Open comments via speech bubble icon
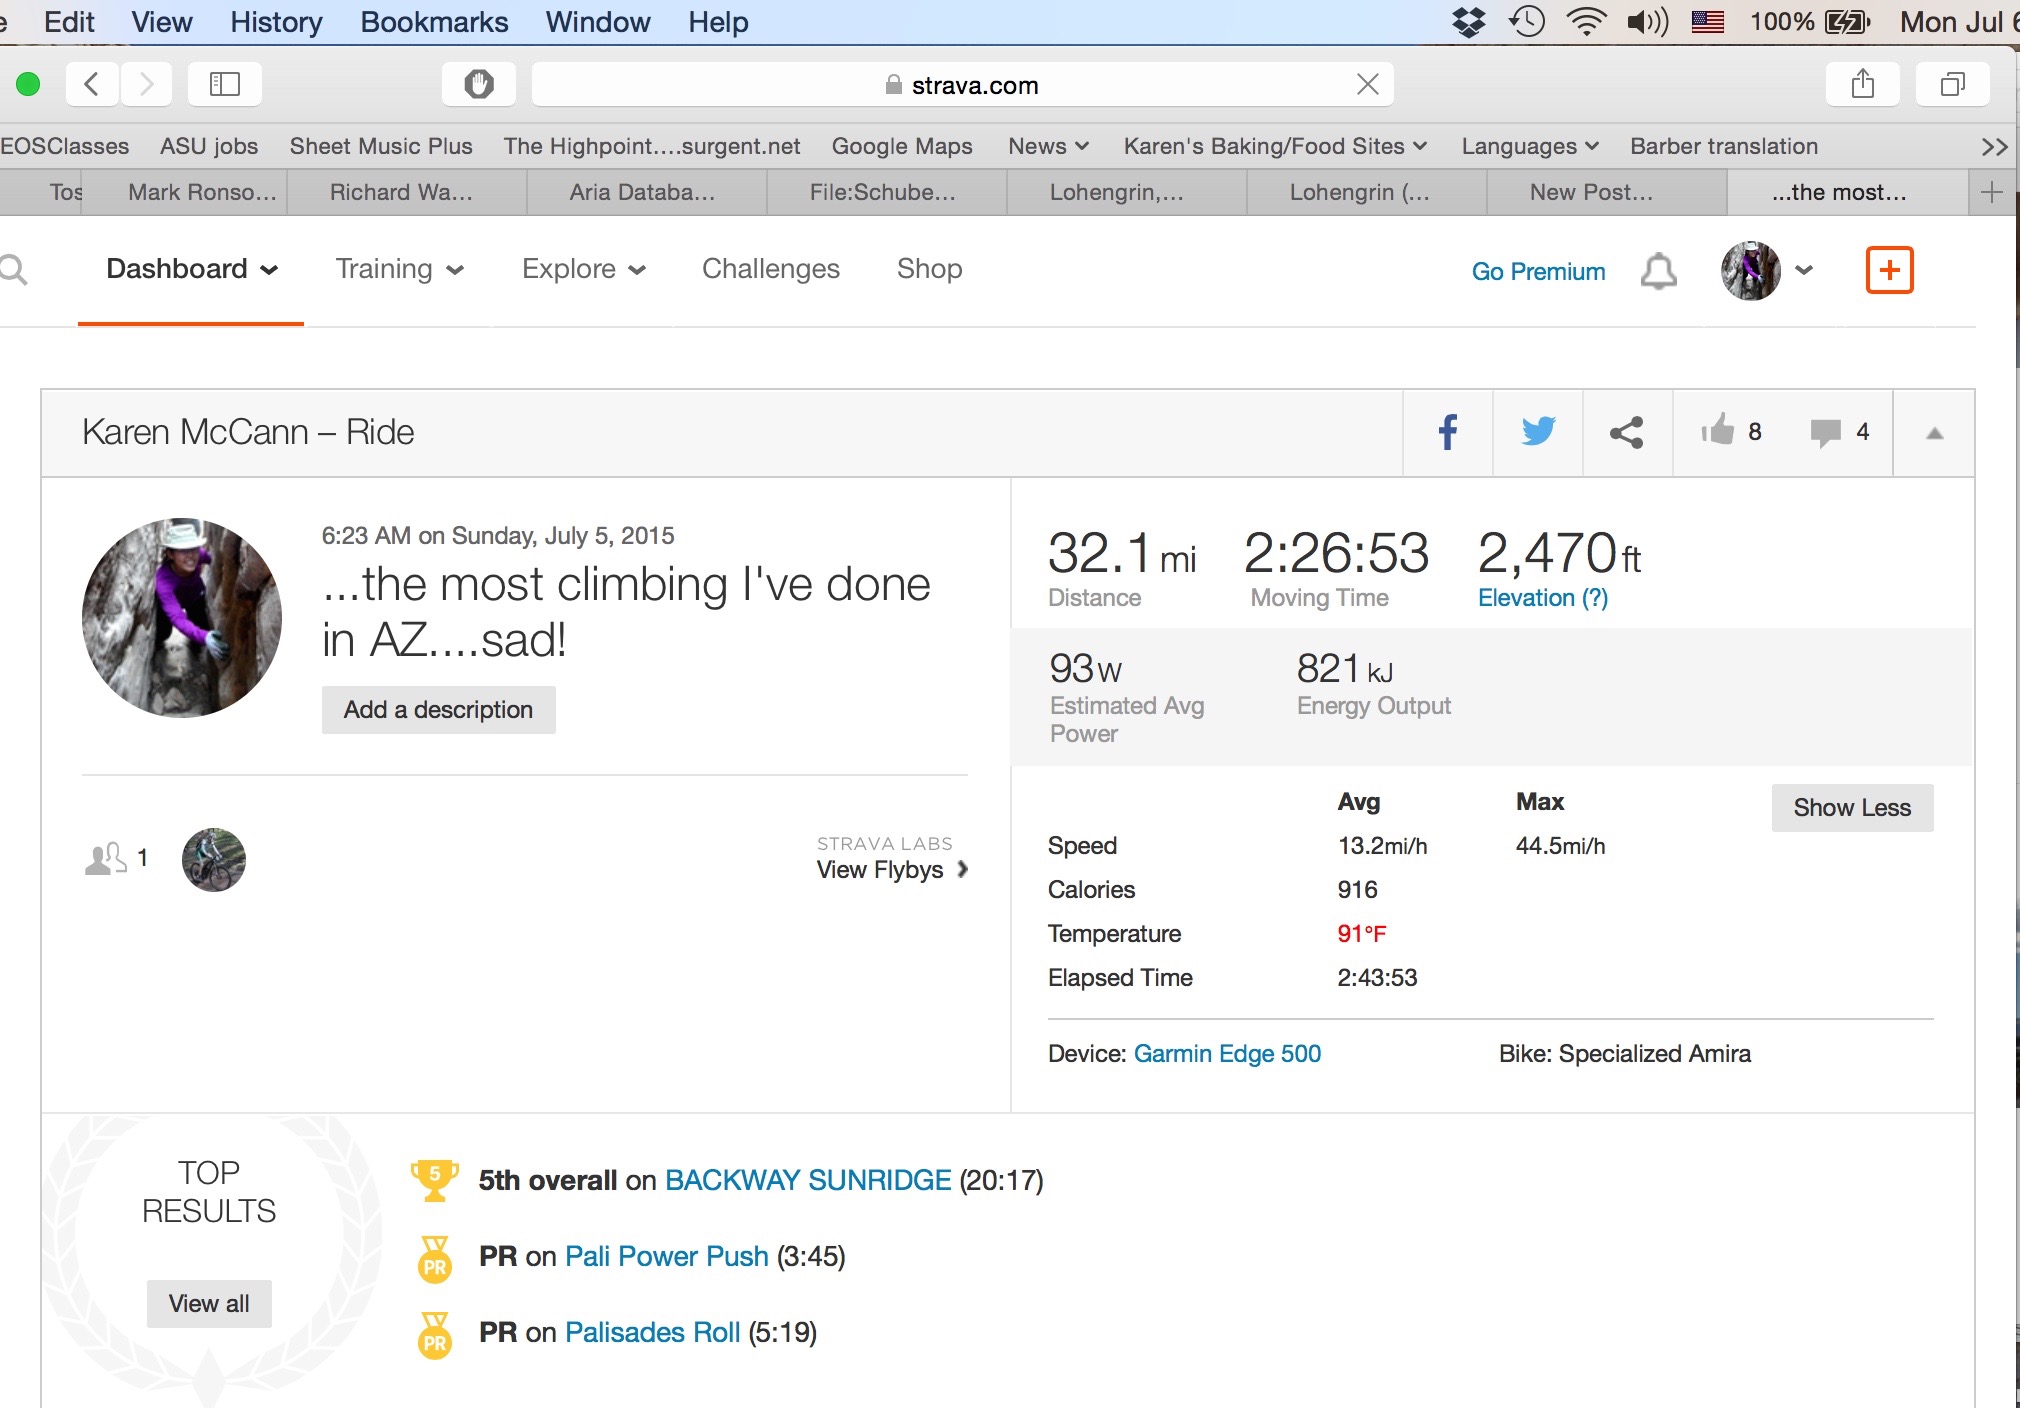The height and width of the screenshot is (1408, 2020). click(x=1825, y=432)
